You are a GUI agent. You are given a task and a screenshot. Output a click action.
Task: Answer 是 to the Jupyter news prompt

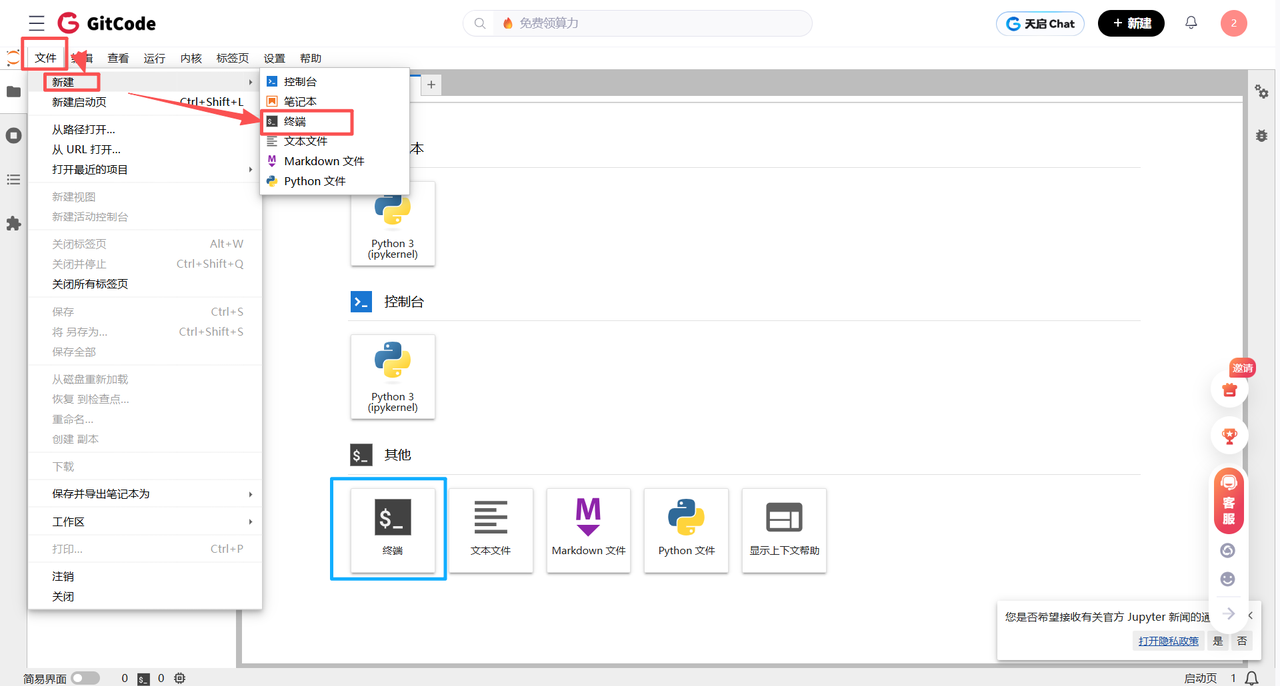(x=1218, y=641)
